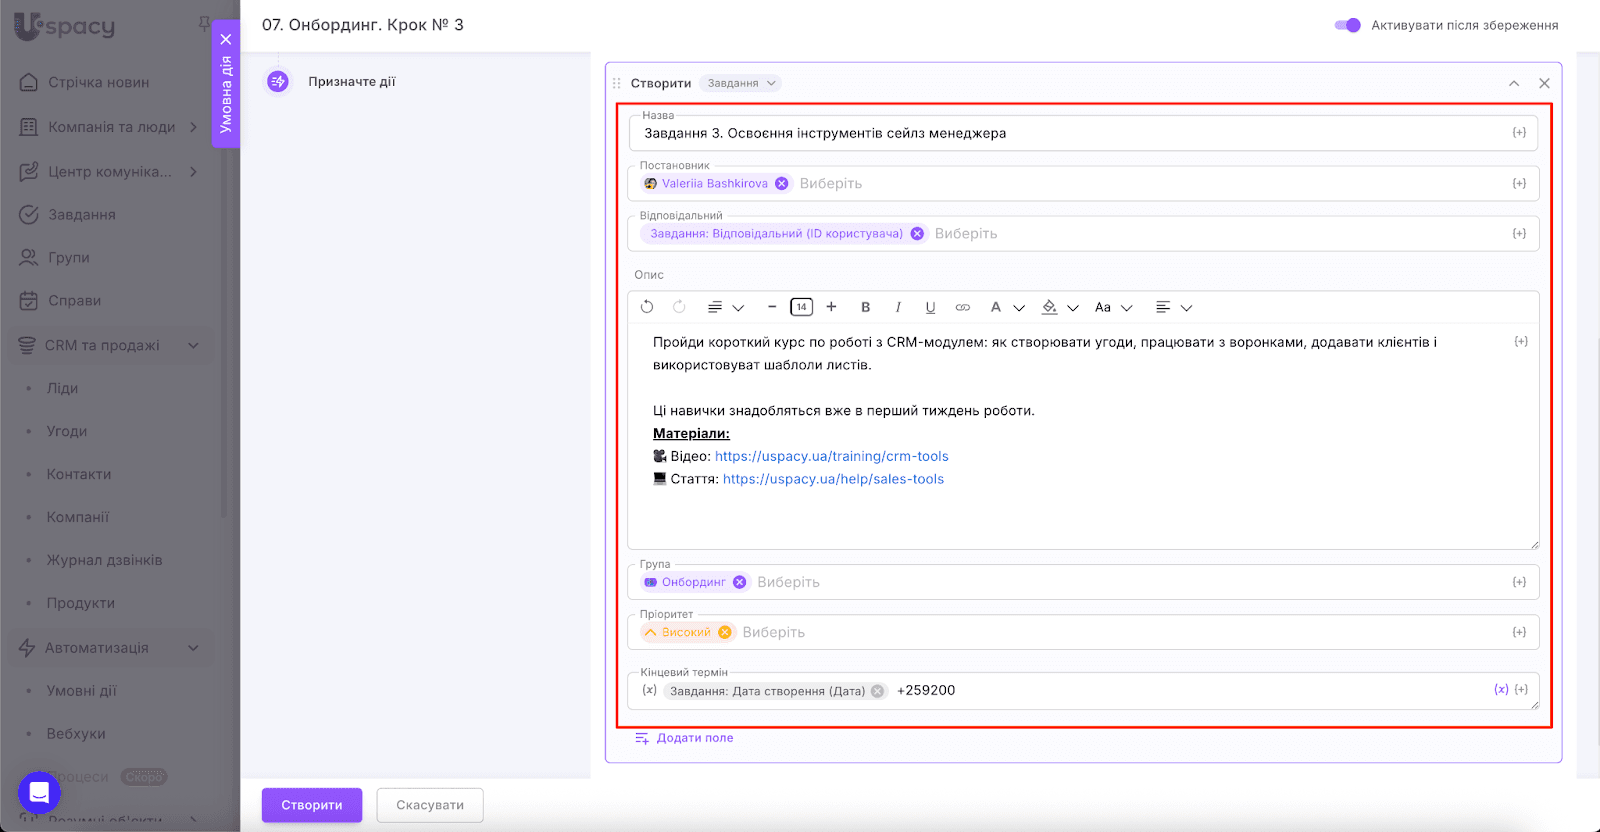Insert variable into Опис description
The height and width of the screenshot is (832, 1600).
click(1521, 342)
